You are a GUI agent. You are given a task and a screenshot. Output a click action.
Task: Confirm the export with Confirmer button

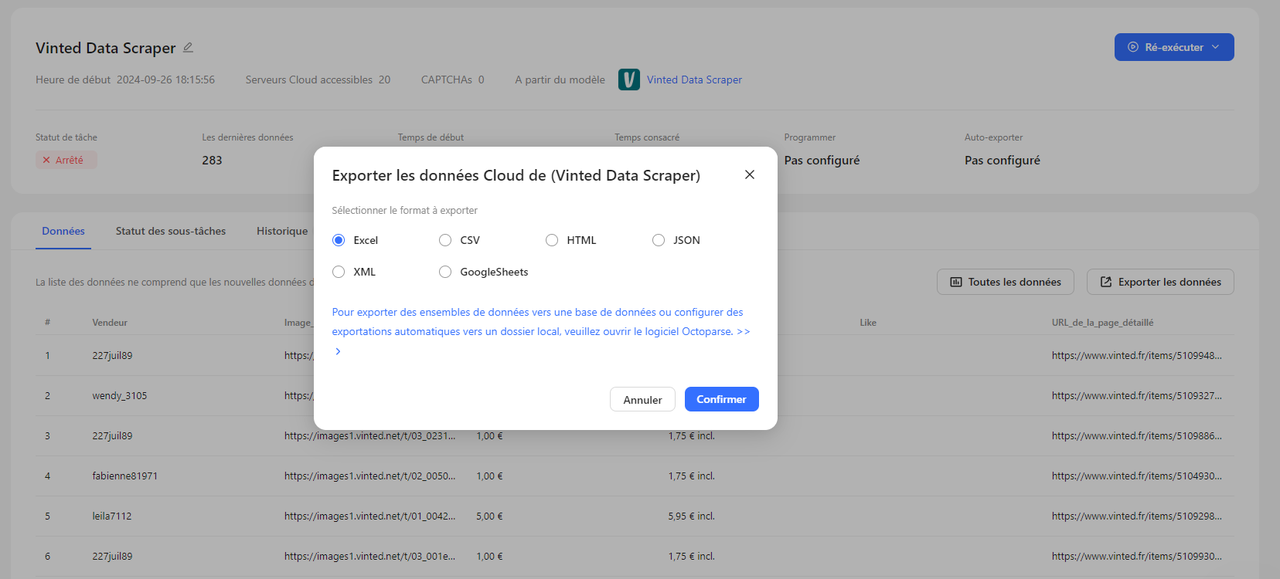(x=721, y=399)
